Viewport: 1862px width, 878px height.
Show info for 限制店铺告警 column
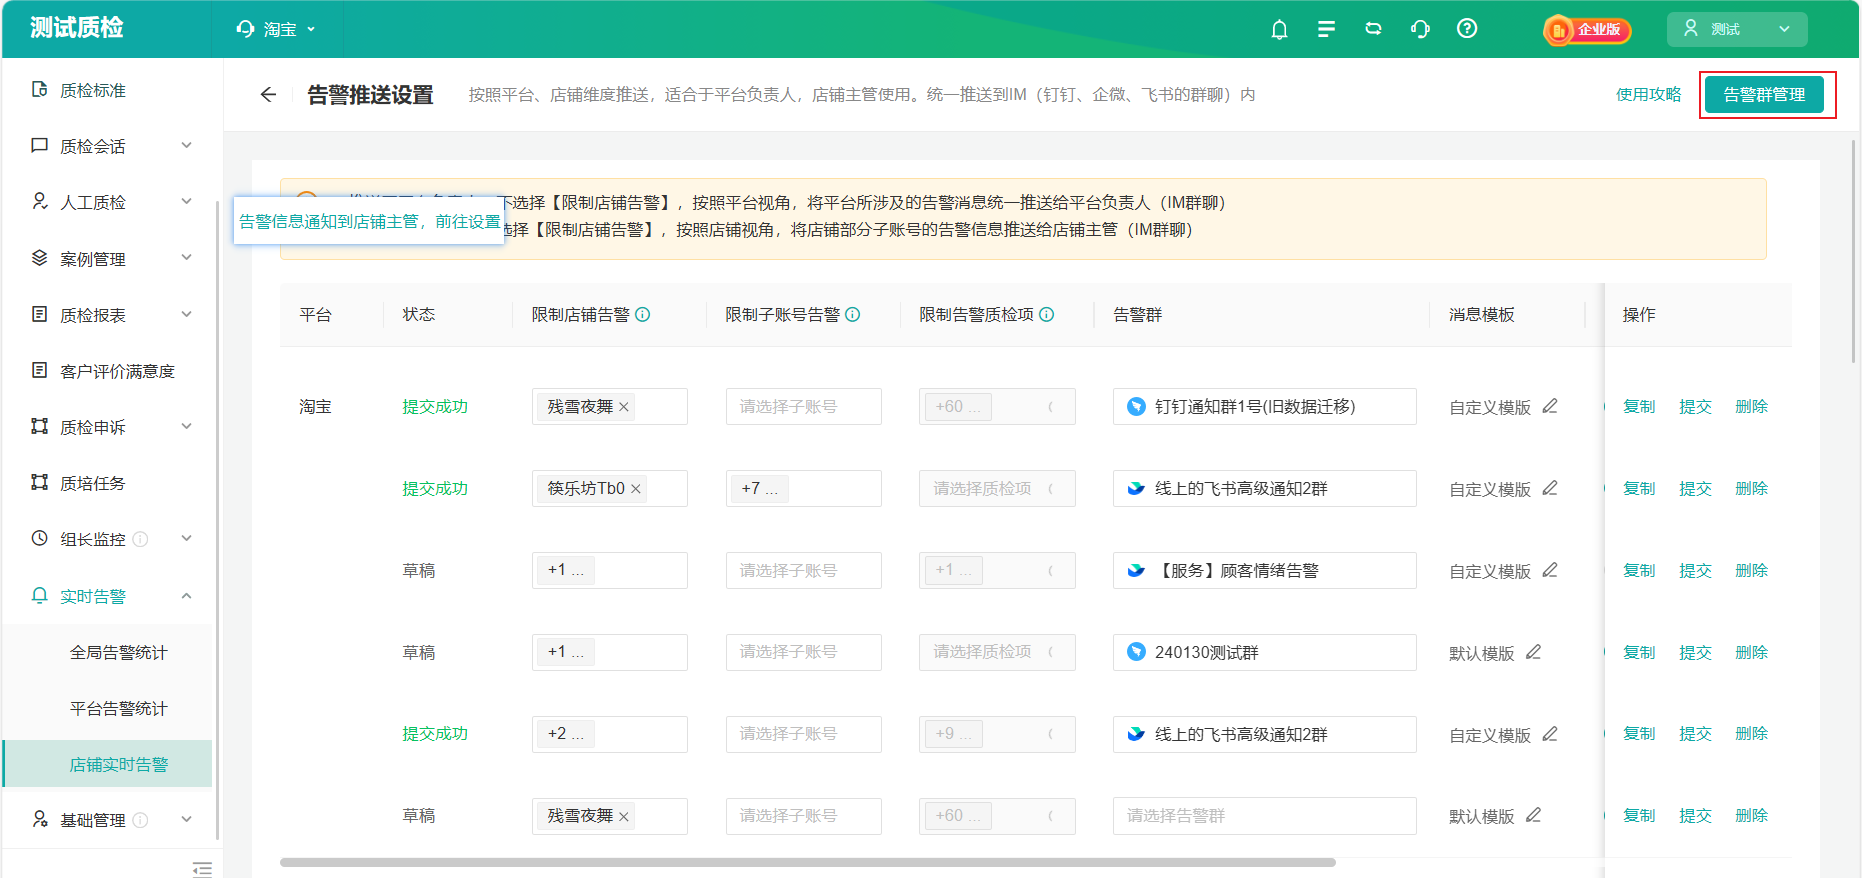[x=643, y=314]
